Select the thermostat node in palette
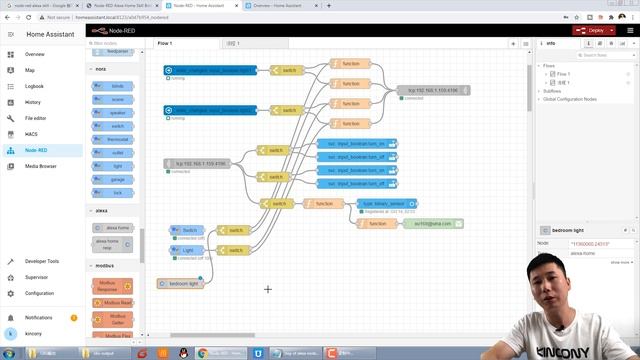This screenshot has width=640, height=360. point(113,140)
